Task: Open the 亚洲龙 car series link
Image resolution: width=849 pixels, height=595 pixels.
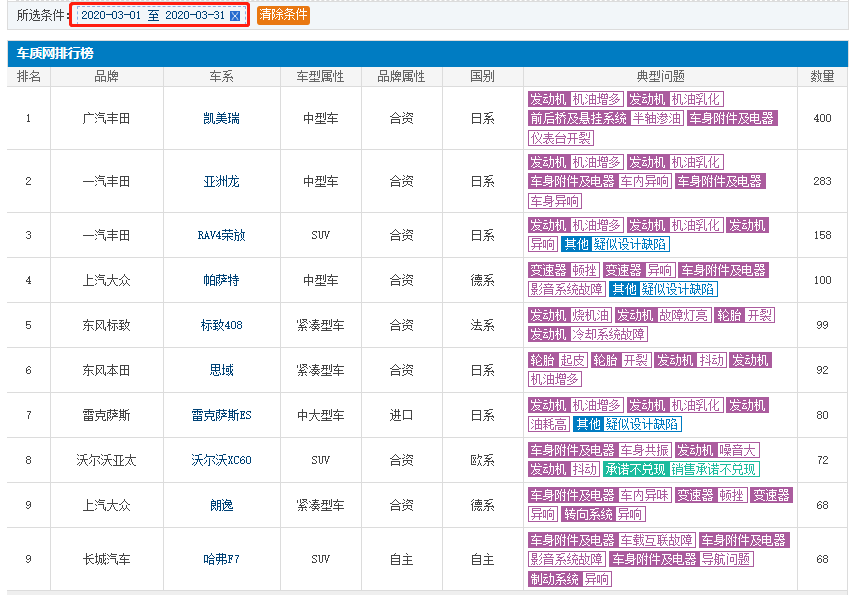Action: coord(221,181)
